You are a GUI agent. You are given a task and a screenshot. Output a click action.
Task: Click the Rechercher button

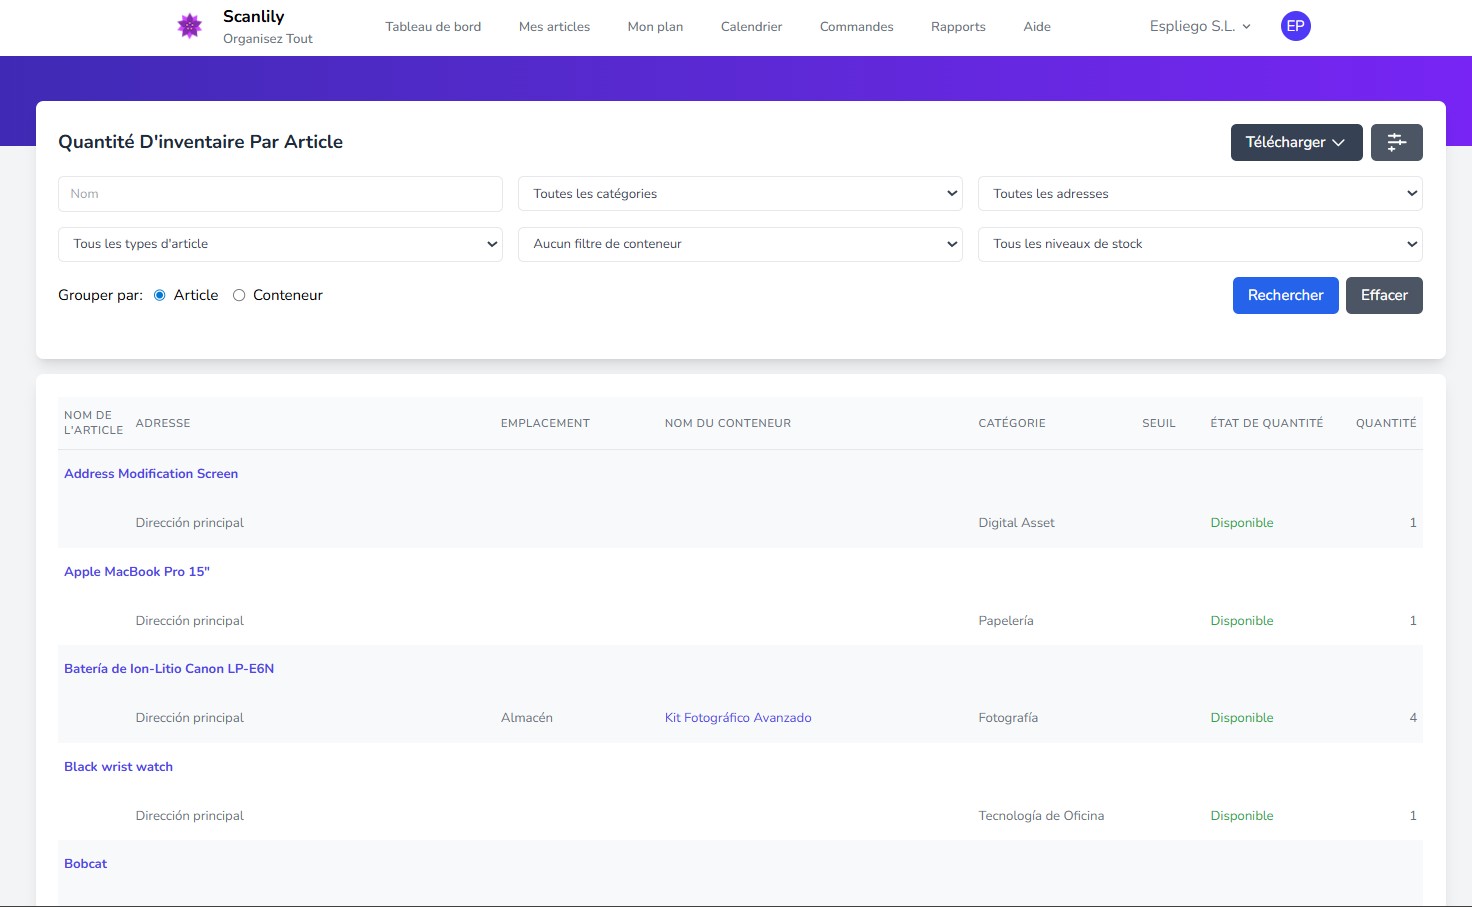pos(1285,295)
